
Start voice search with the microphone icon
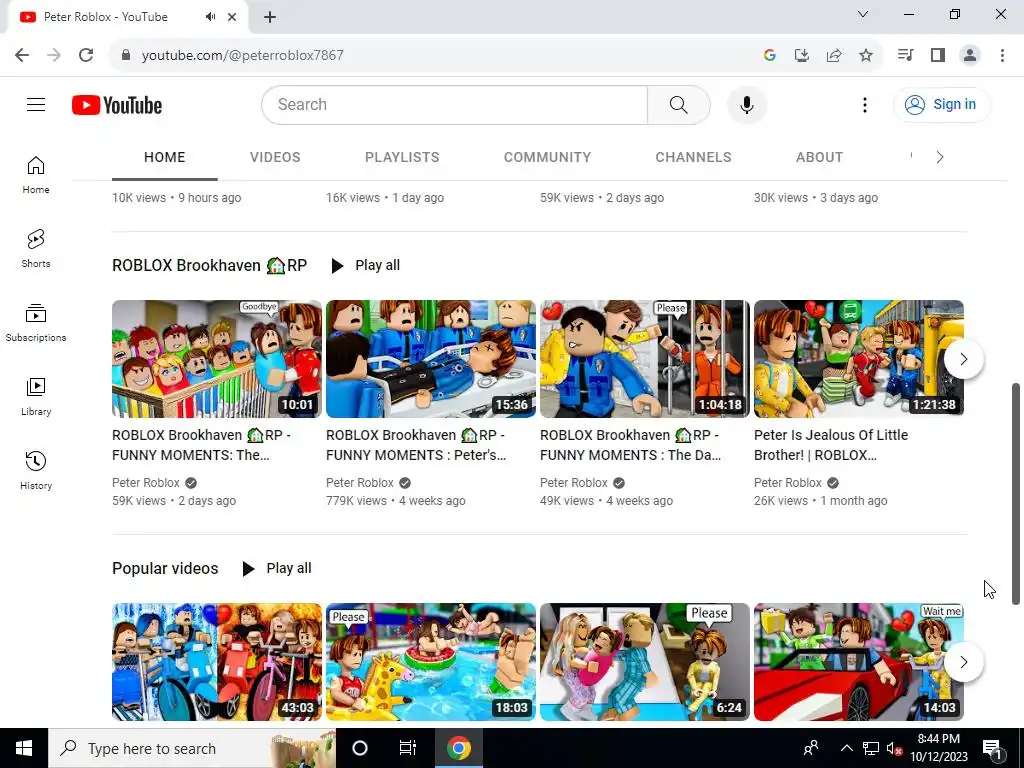pyautogui.click(x=746, y=104)
